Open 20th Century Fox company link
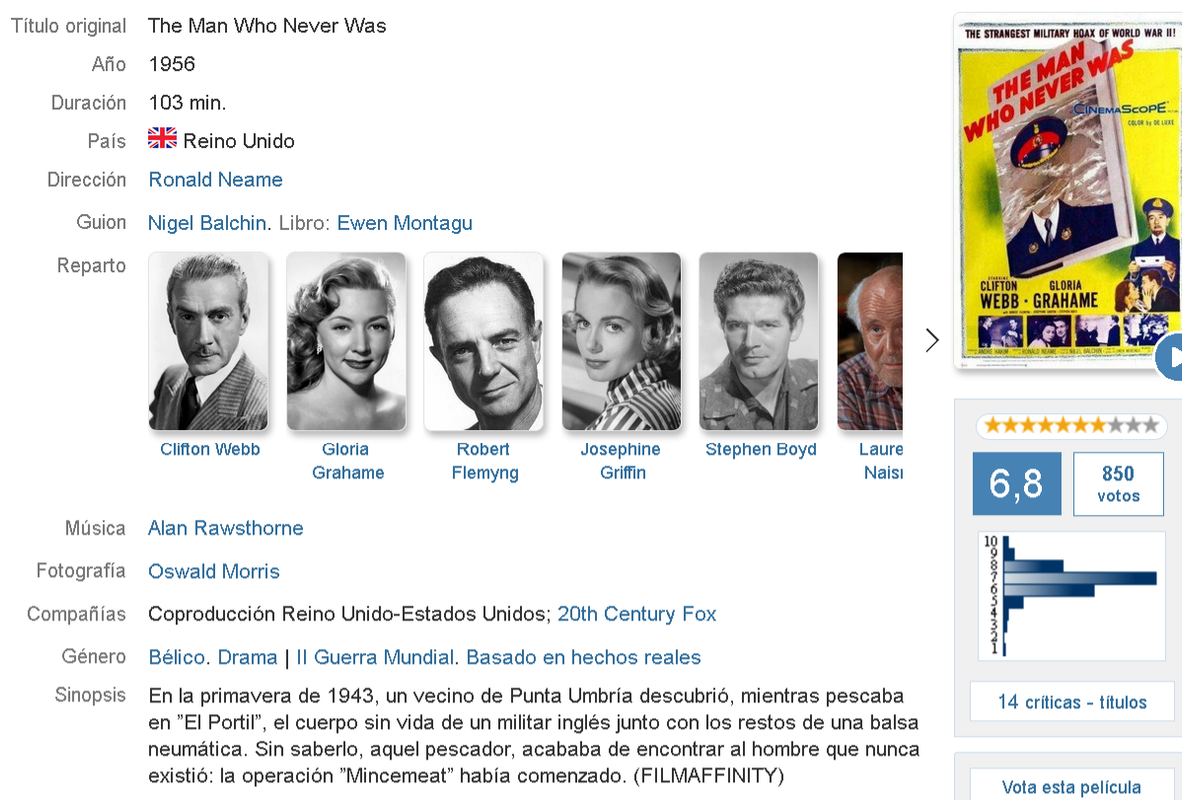The height and width of the screenshot is (800, 1182). [637, 614]
